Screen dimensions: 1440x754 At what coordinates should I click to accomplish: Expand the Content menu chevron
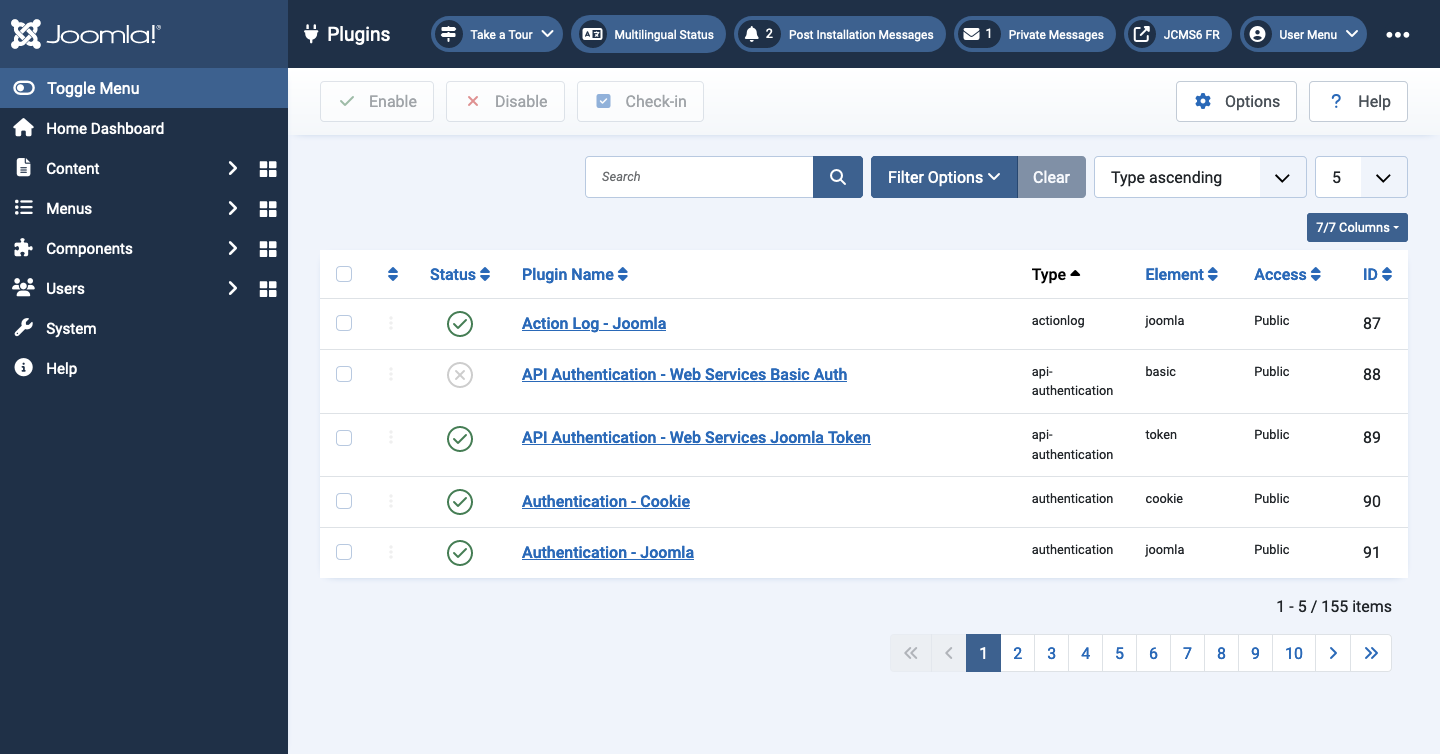tap(232, 169)
